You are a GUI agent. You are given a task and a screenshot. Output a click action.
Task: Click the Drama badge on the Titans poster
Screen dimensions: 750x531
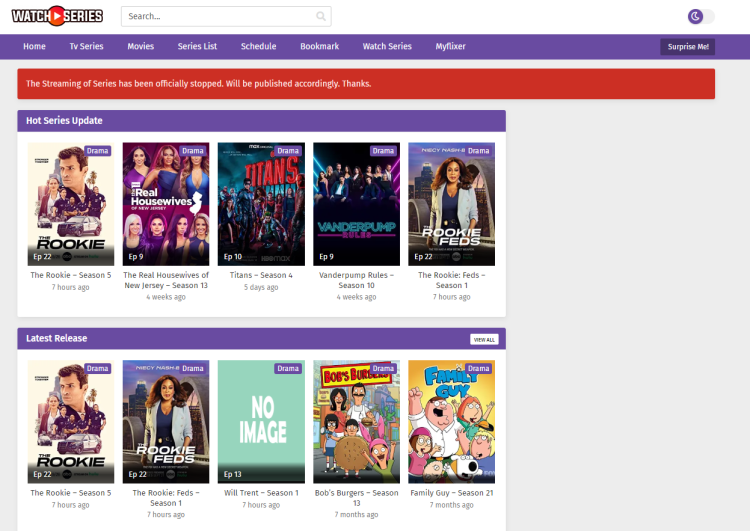288,151
